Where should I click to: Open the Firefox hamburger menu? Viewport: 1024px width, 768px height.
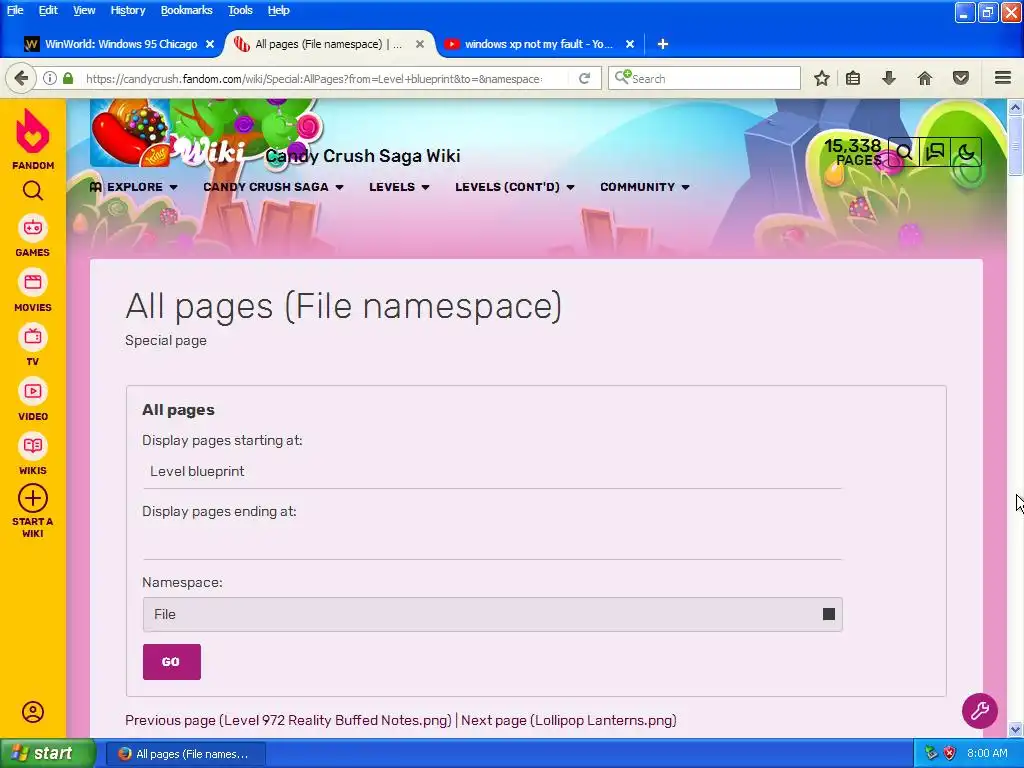(x=1003, y=78)
